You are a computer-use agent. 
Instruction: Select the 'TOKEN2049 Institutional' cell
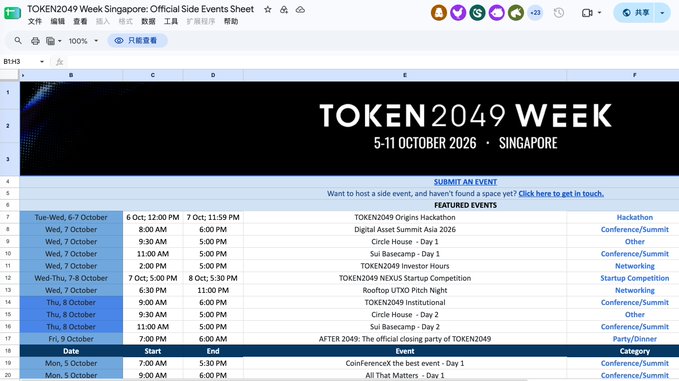click(x=405, y=302)
